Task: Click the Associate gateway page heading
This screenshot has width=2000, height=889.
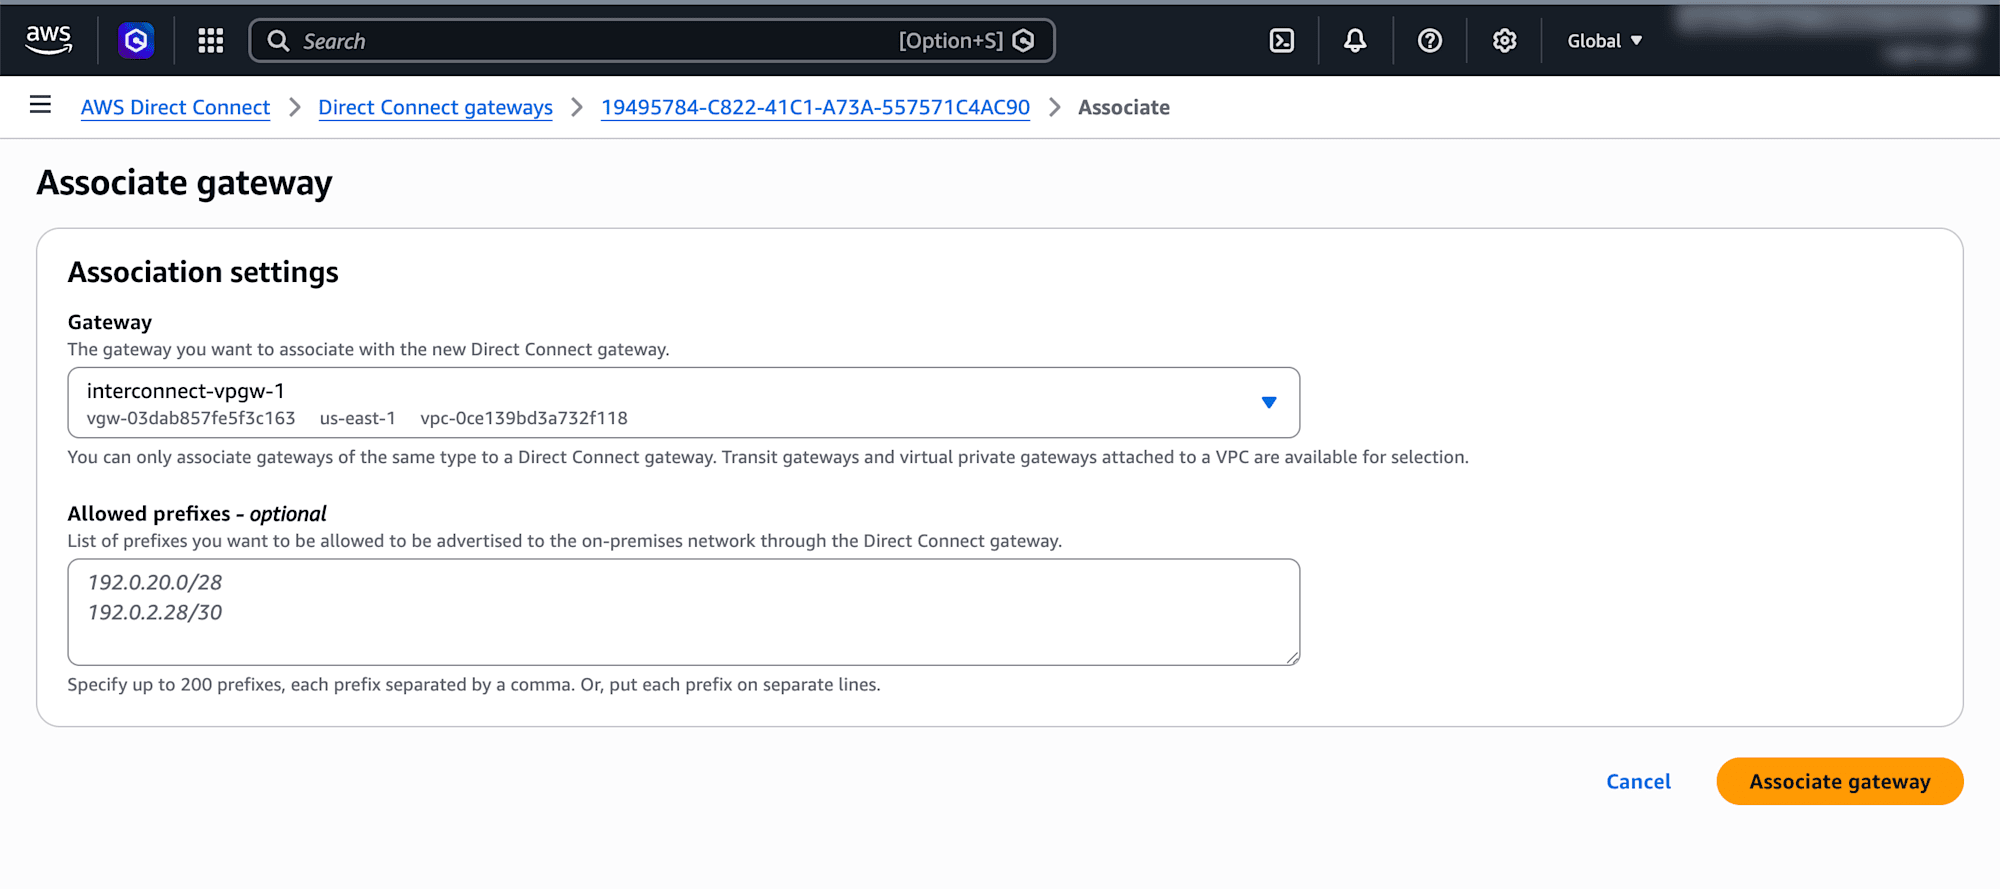Action: (185, 183)
